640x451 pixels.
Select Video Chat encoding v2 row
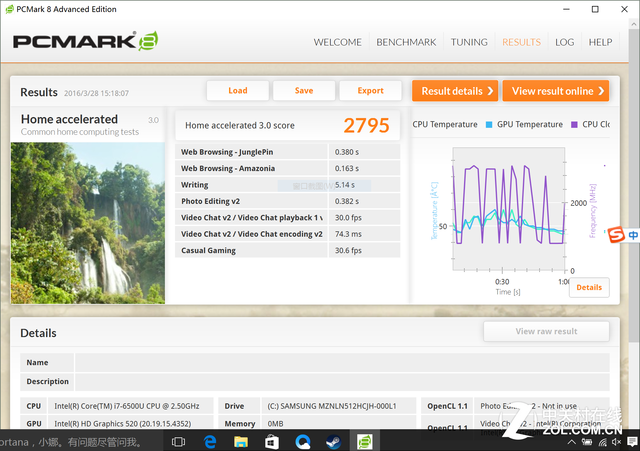pos(287,234)
